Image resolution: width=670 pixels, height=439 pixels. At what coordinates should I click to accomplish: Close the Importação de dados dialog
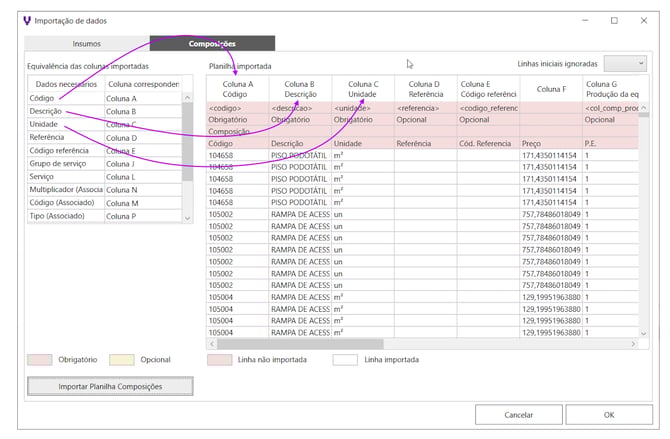(646, 20)
